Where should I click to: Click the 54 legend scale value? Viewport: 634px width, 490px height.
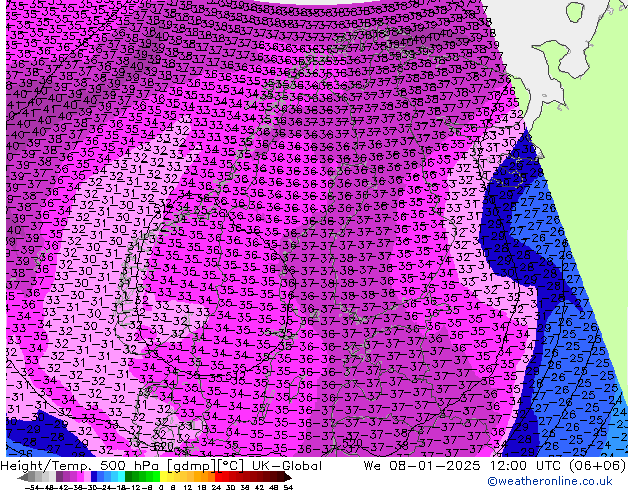point(288,487)
